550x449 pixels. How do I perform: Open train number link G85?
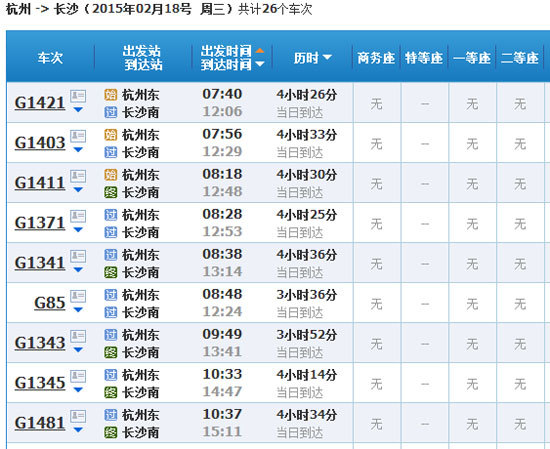tap(50, 303)
